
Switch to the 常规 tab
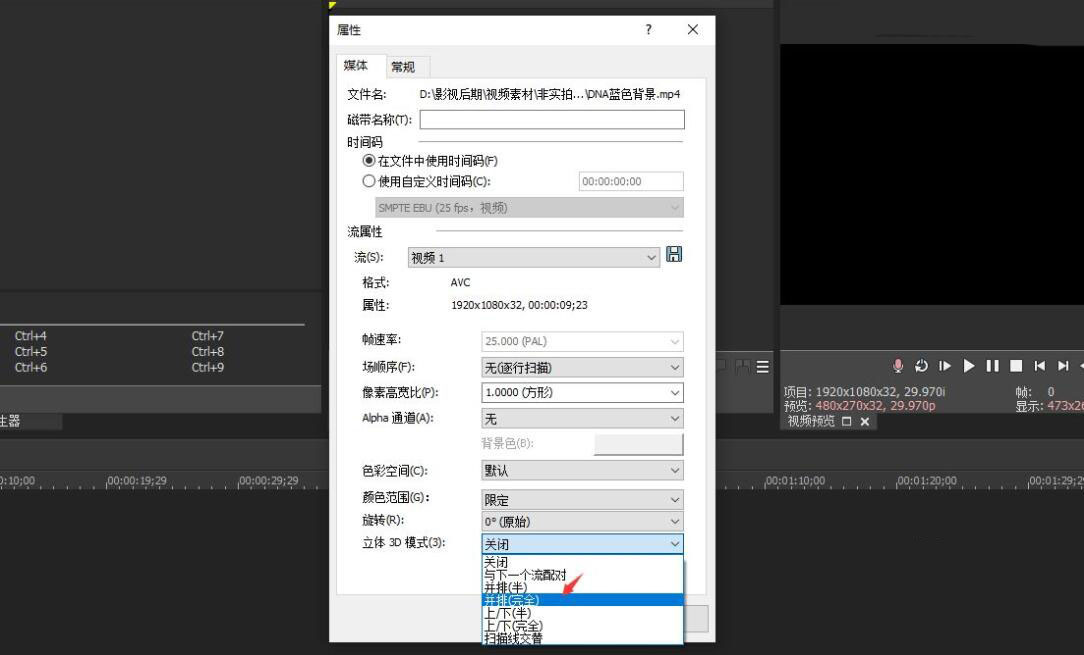(x=404, y=66)
